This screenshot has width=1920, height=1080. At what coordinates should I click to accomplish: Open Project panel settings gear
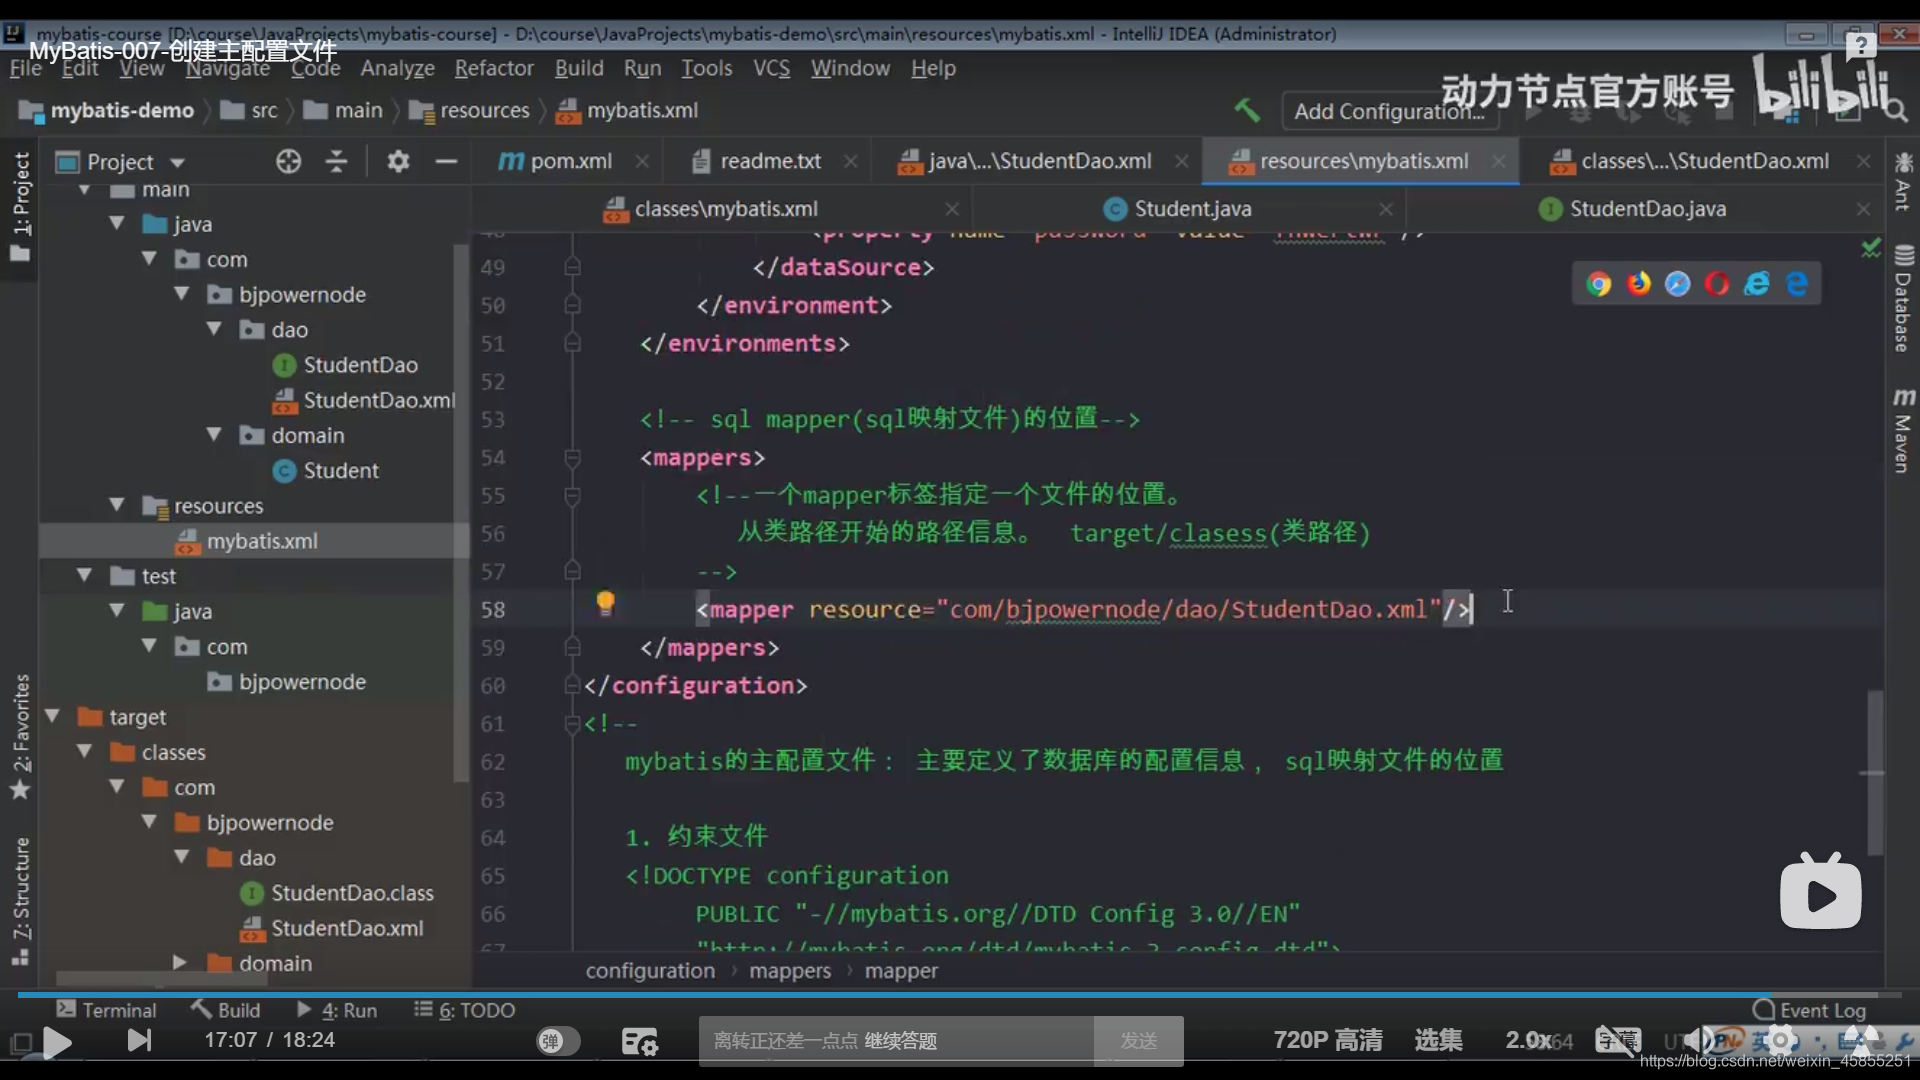(x=398, y=161)
